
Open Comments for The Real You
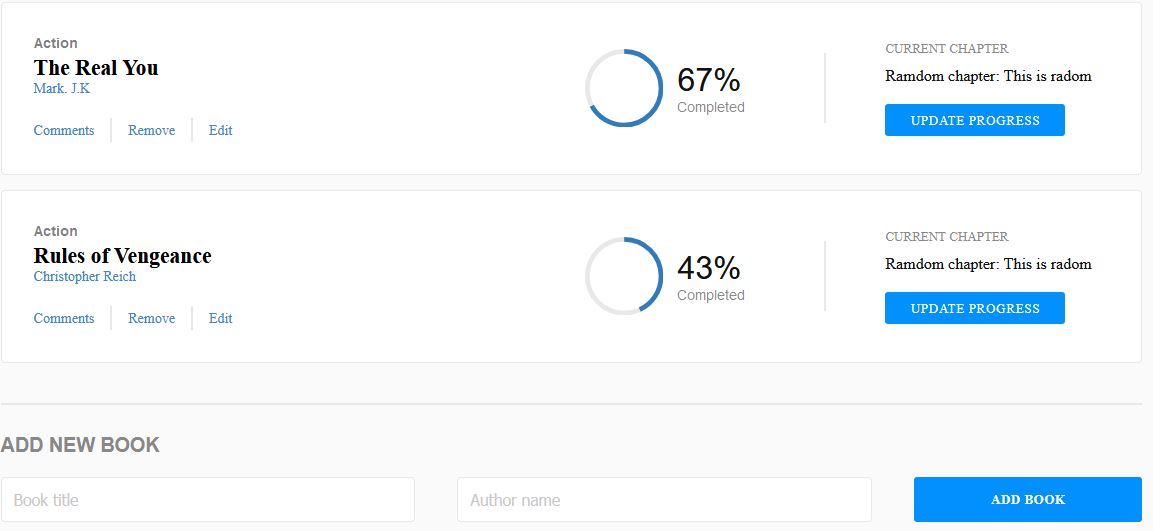coord(64,130)
